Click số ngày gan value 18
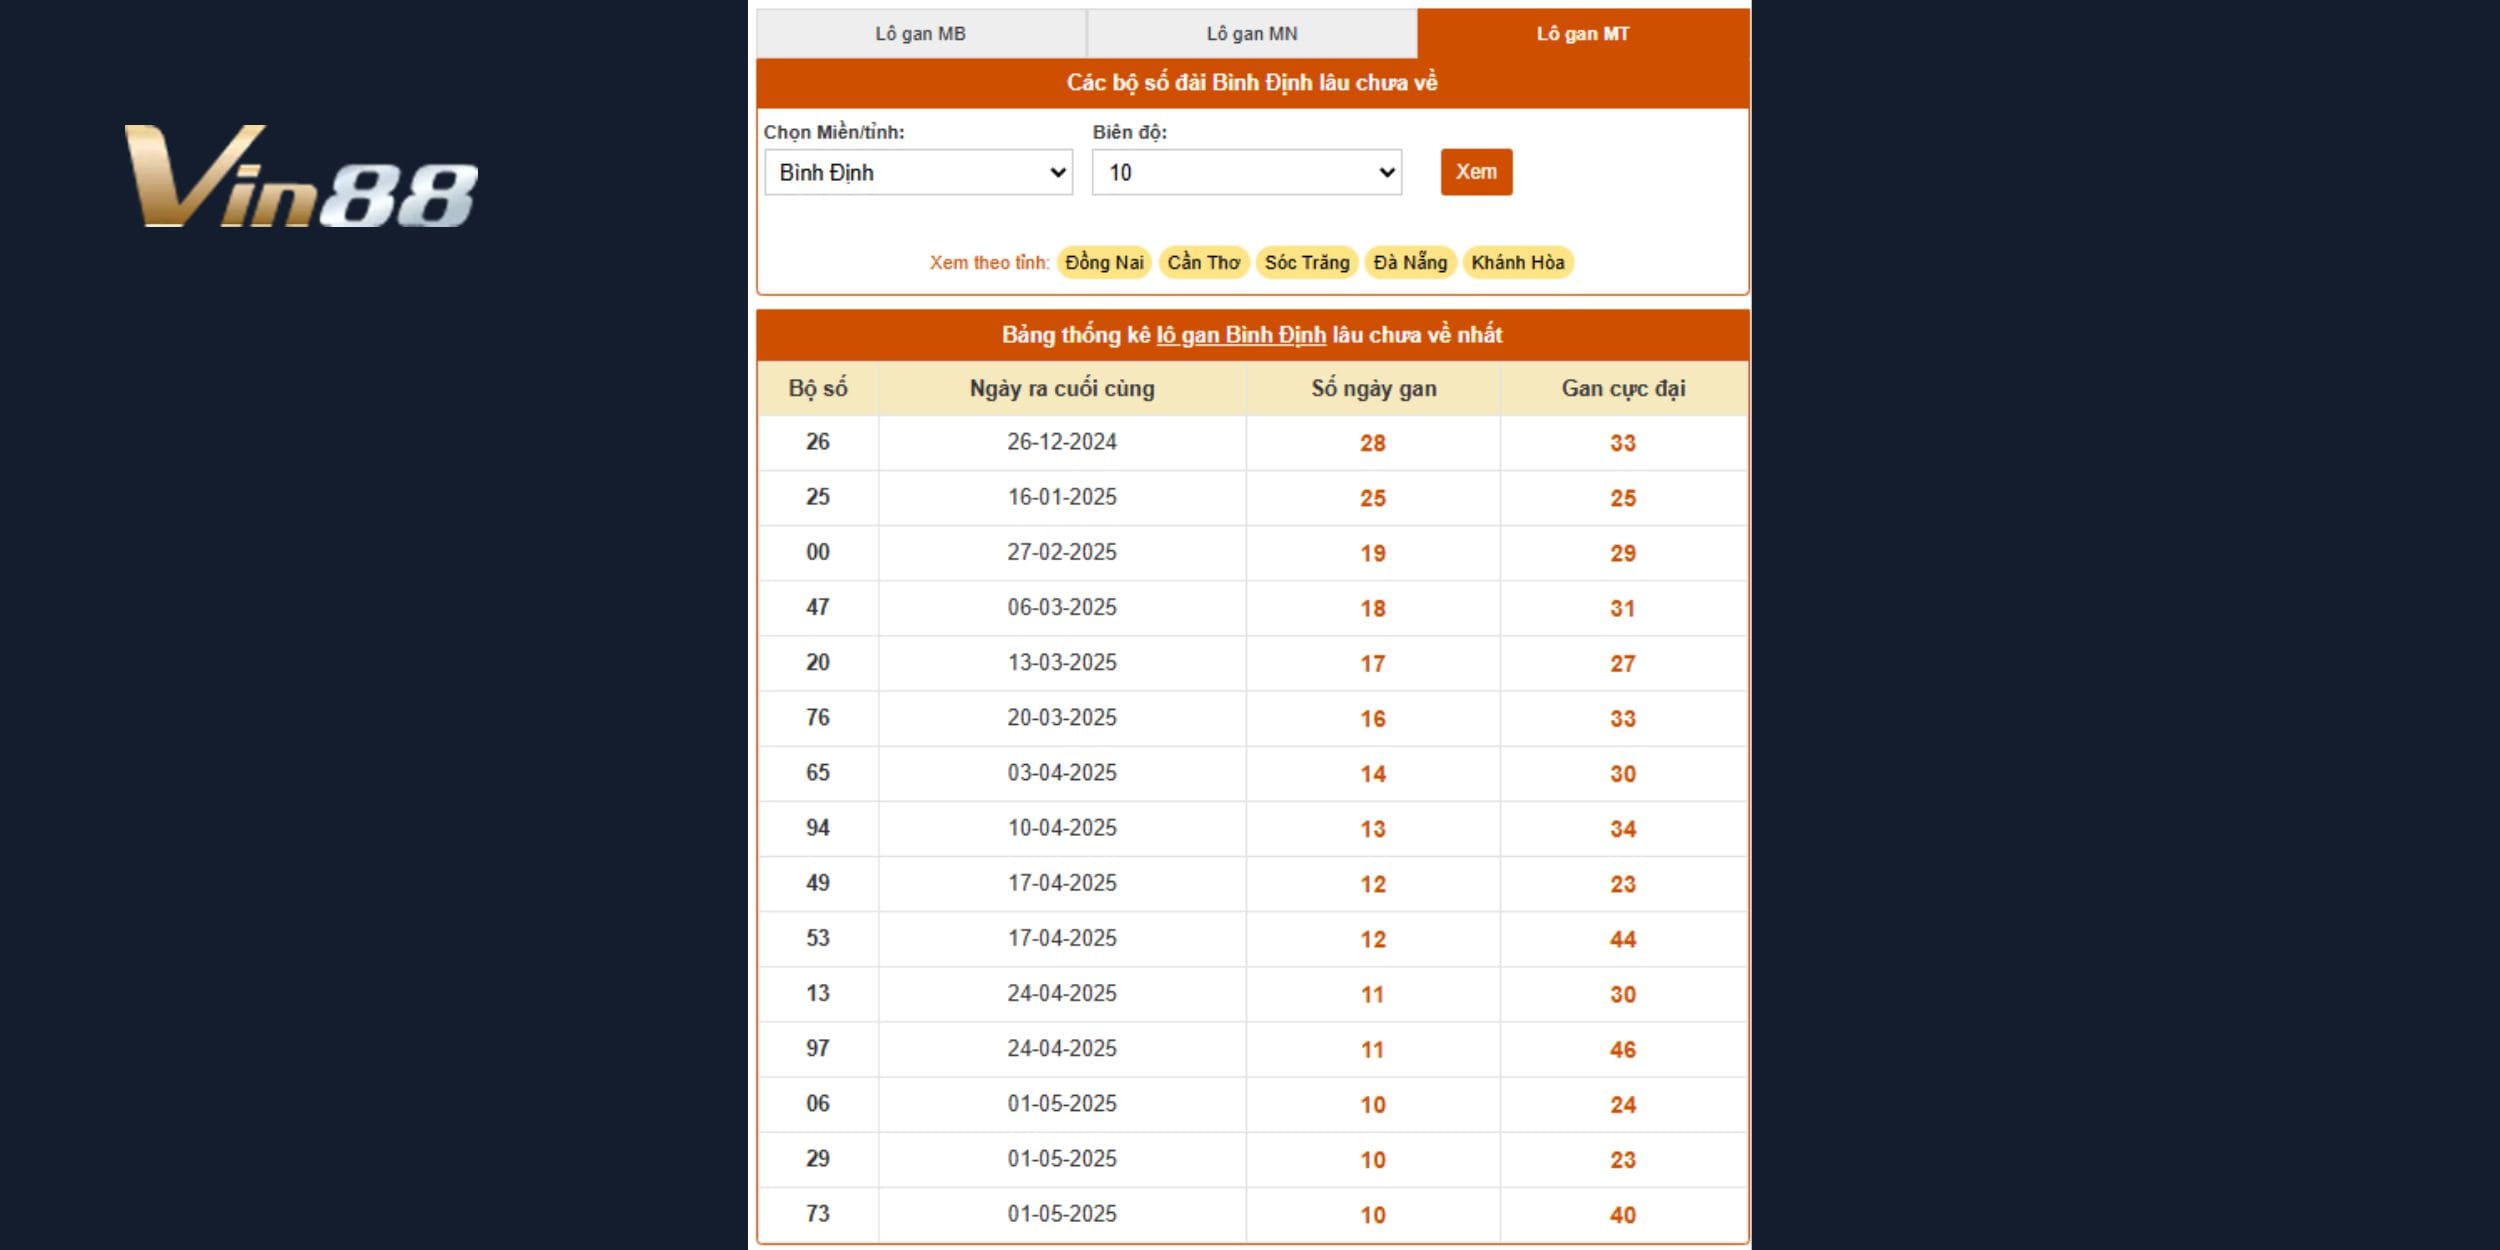The height and width of the screenshot is (1250, 2500). [1373, 608]
